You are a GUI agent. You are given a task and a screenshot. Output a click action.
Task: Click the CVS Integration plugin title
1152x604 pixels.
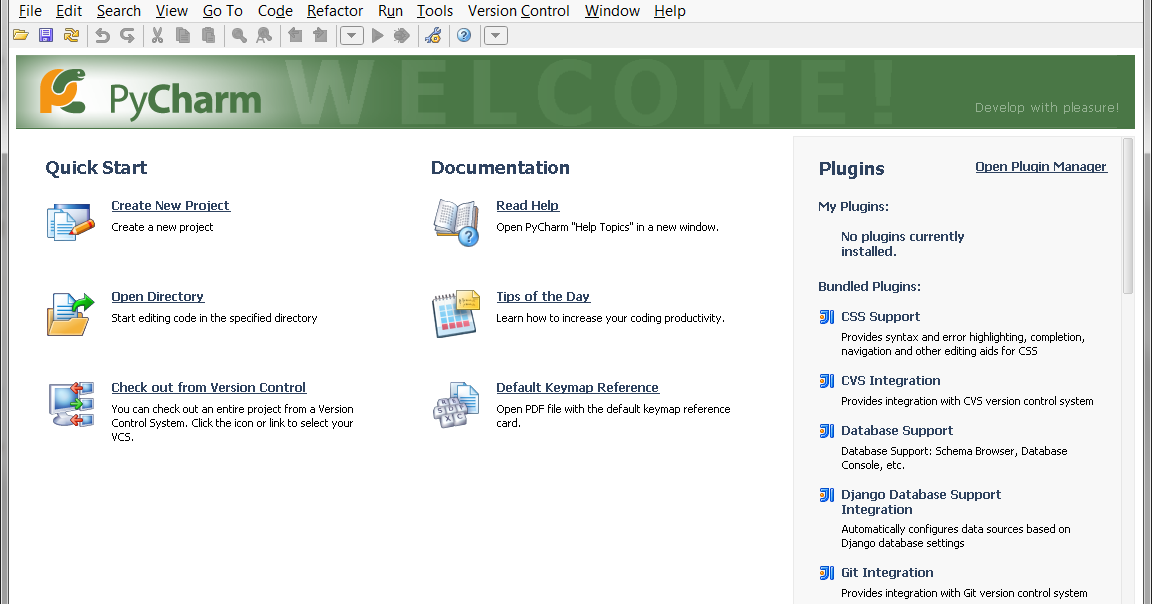point(890,381)
